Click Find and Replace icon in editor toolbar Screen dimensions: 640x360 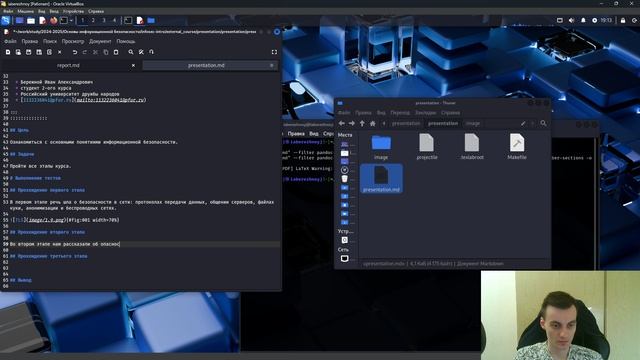pos(141,52)
